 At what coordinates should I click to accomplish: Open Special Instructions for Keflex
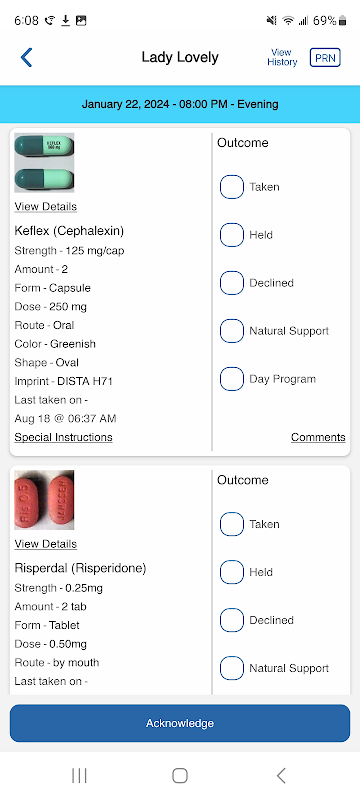point(63,437)
